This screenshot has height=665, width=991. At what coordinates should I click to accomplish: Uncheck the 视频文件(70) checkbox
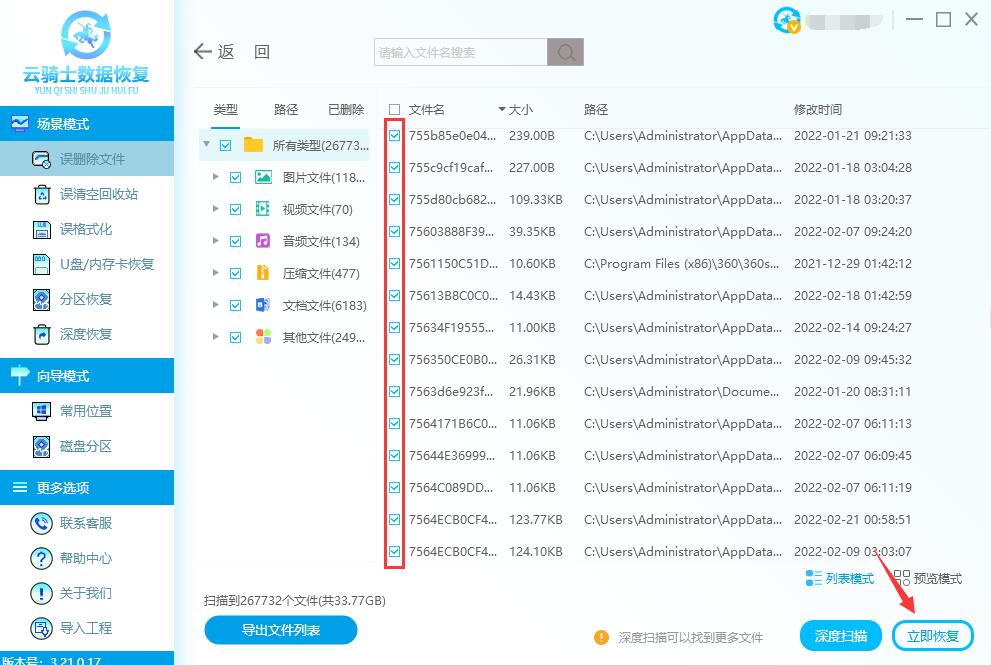[x=236, y=209]
